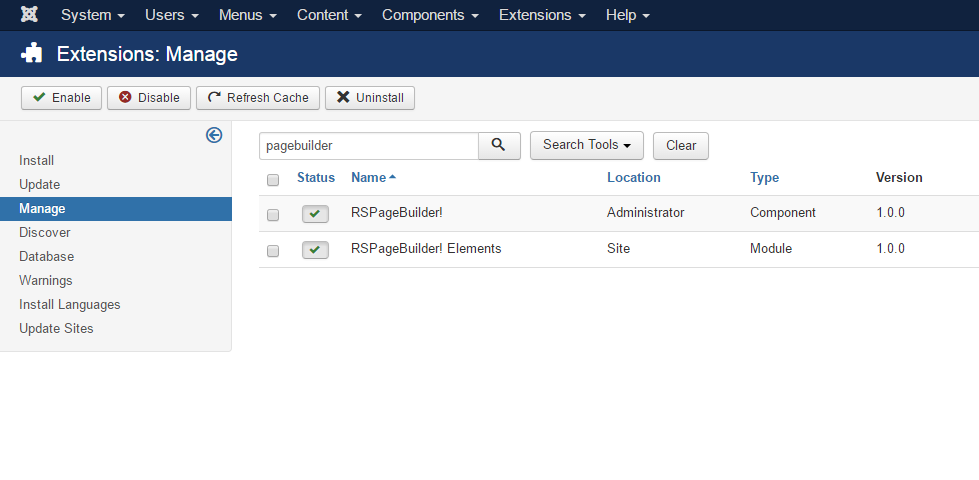Open the Discover sidebar item

point(44,232)
